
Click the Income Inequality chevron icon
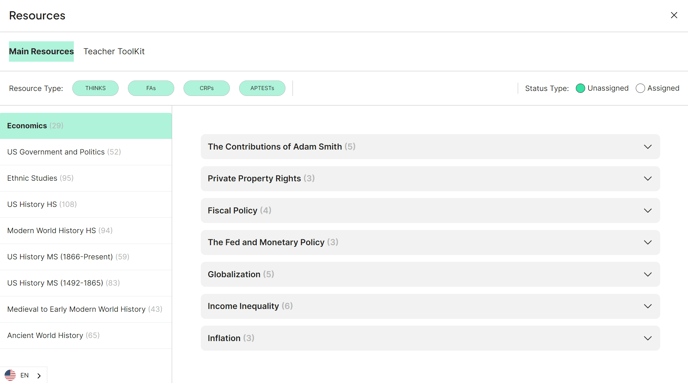(x=648, y=306)
